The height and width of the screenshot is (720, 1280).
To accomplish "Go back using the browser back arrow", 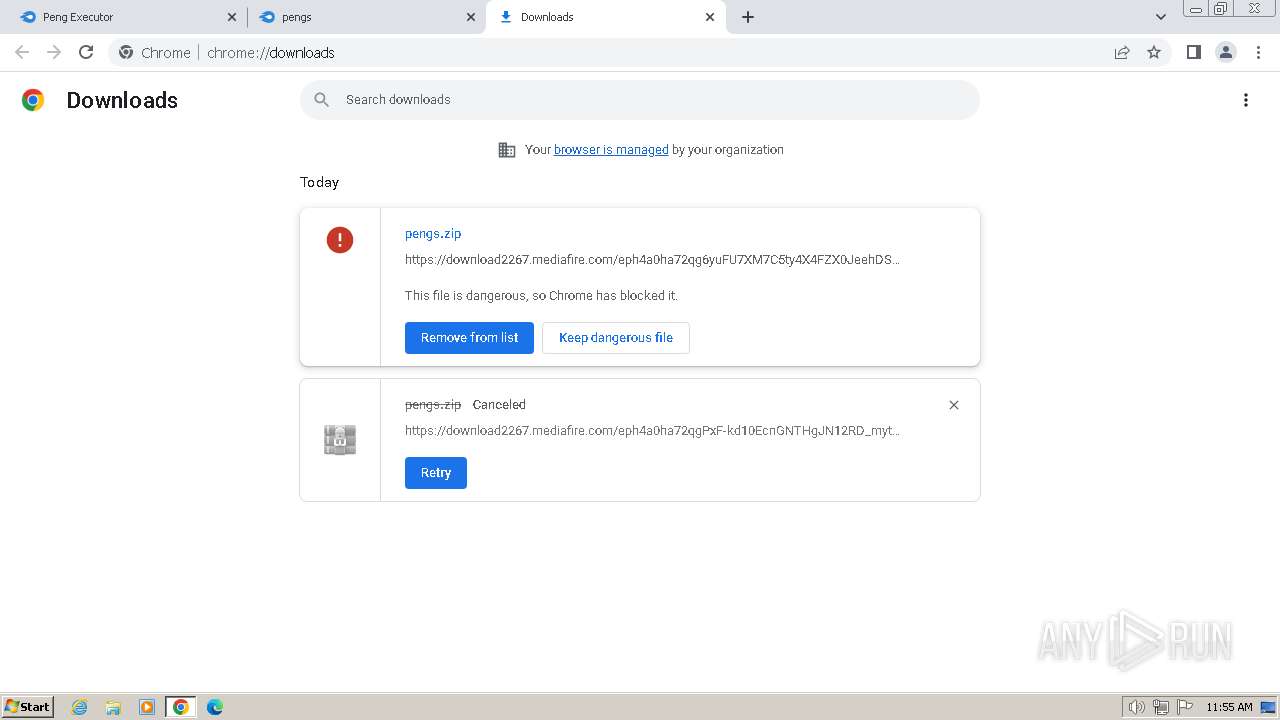I will 22,52.
